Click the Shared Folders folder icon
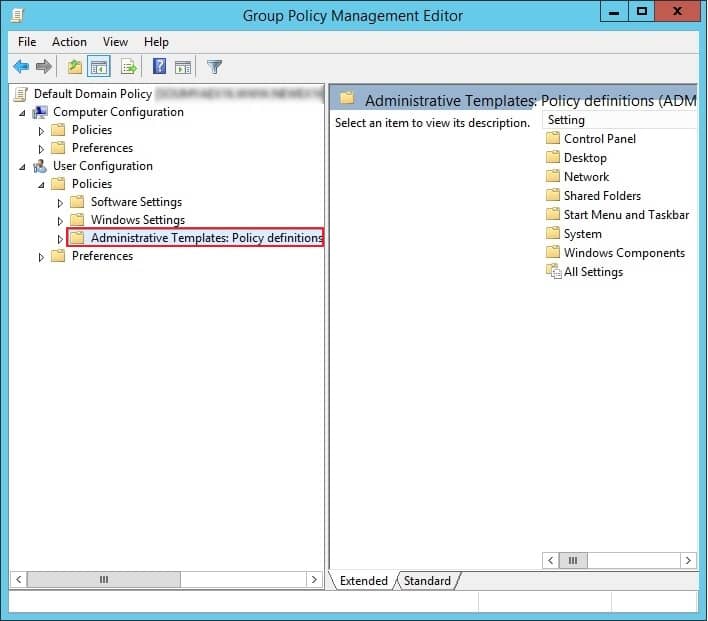This screenshot has height=621, width=708. pyautogui.click(x=553, y=195)
